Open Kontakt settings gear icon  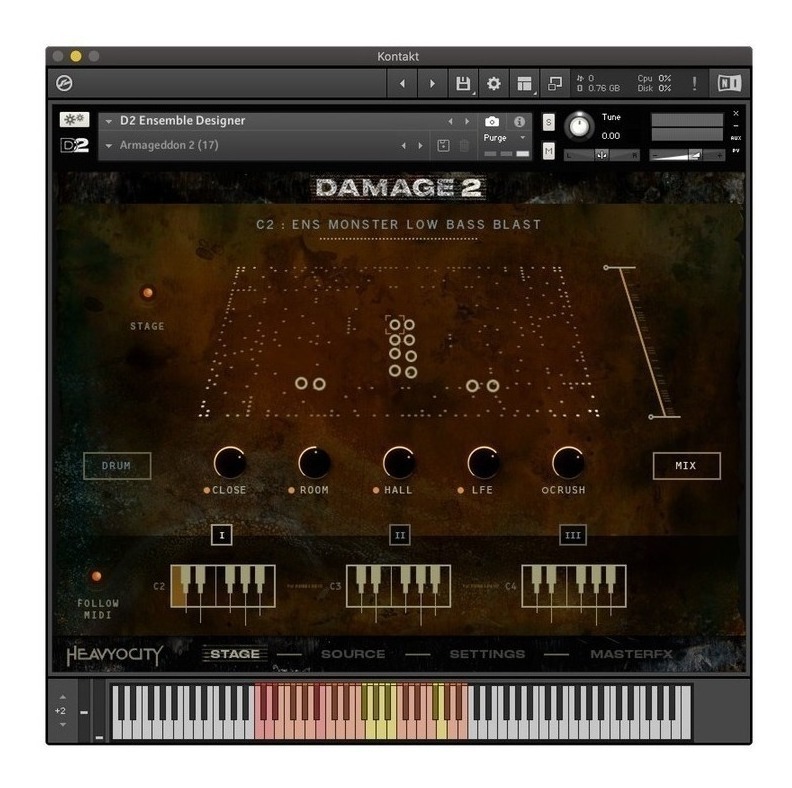[493, 84]
